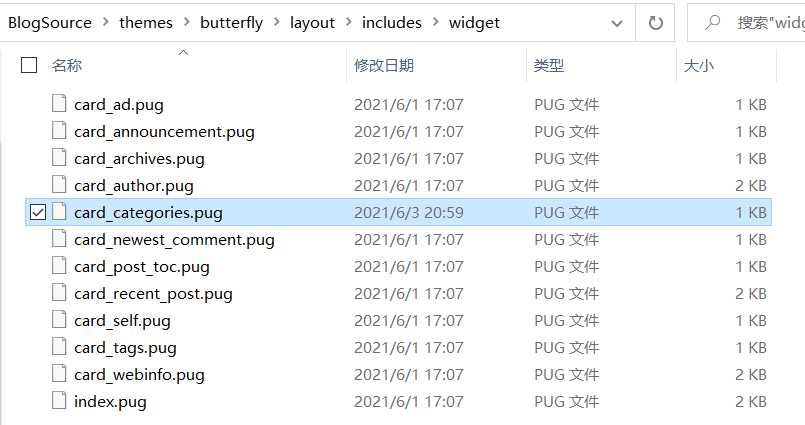Select the index.pug file icon
Screen dimensions: 805x425
59,401
